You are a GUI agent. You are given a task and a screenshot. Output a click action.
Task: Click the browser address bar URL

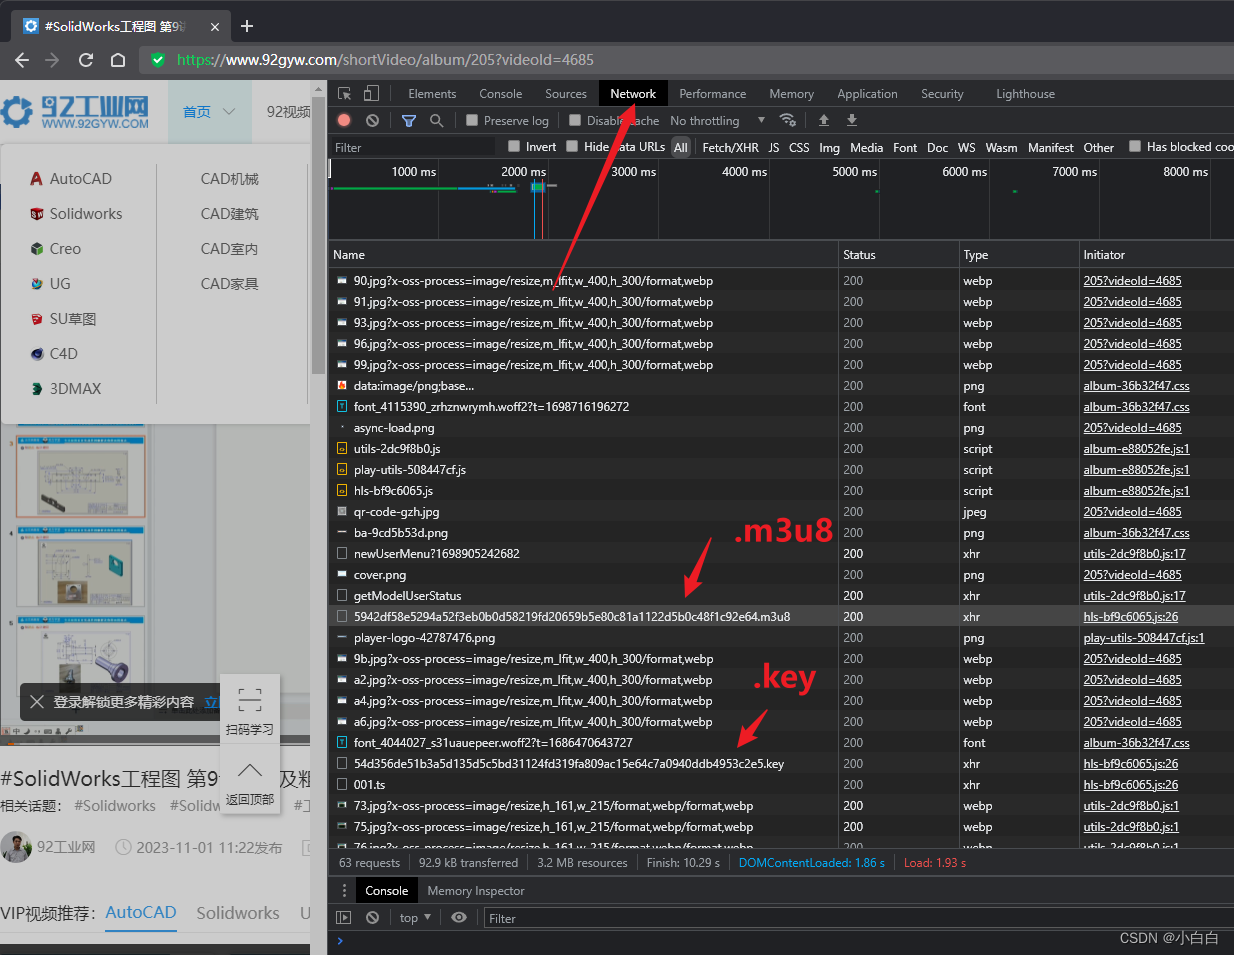(x=385, y=60)
